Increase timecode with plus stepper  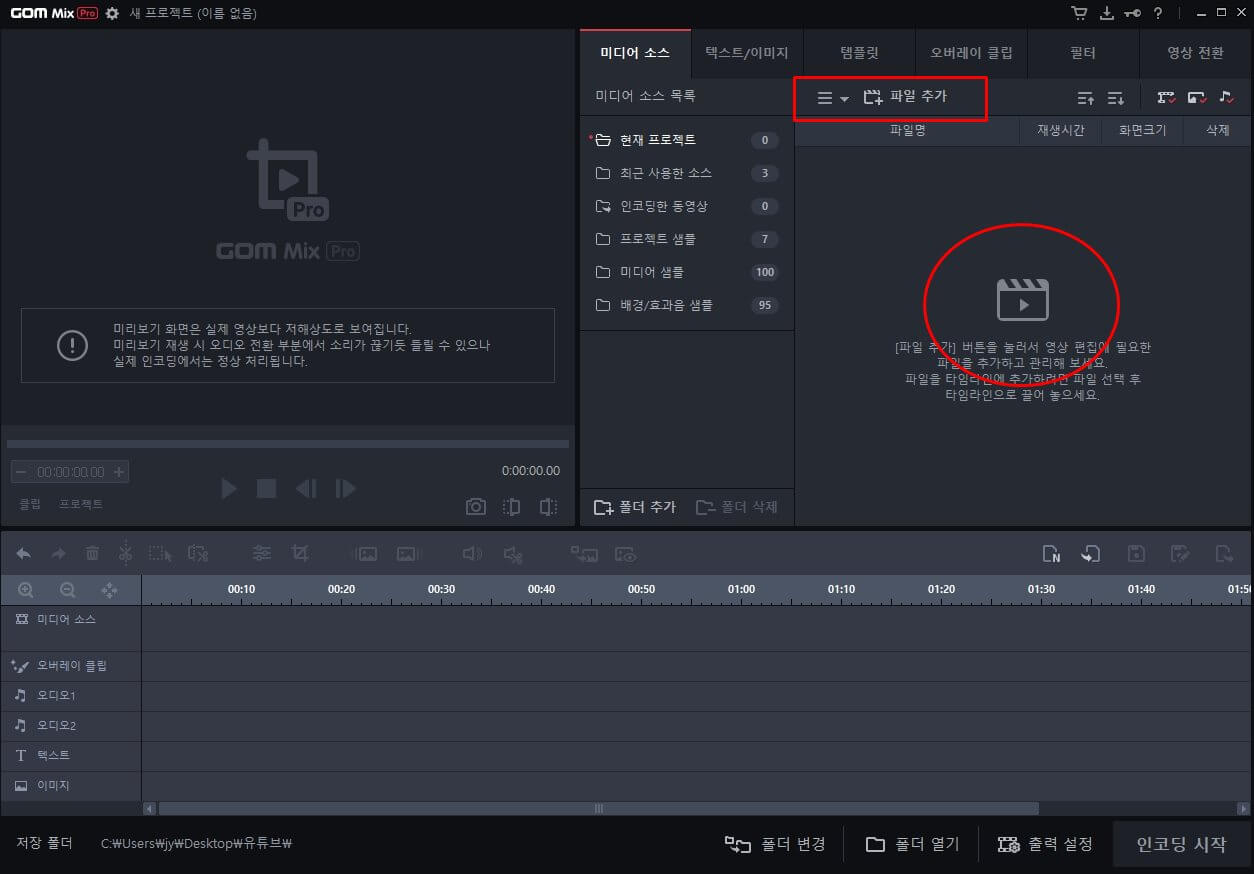click(119, 472)
